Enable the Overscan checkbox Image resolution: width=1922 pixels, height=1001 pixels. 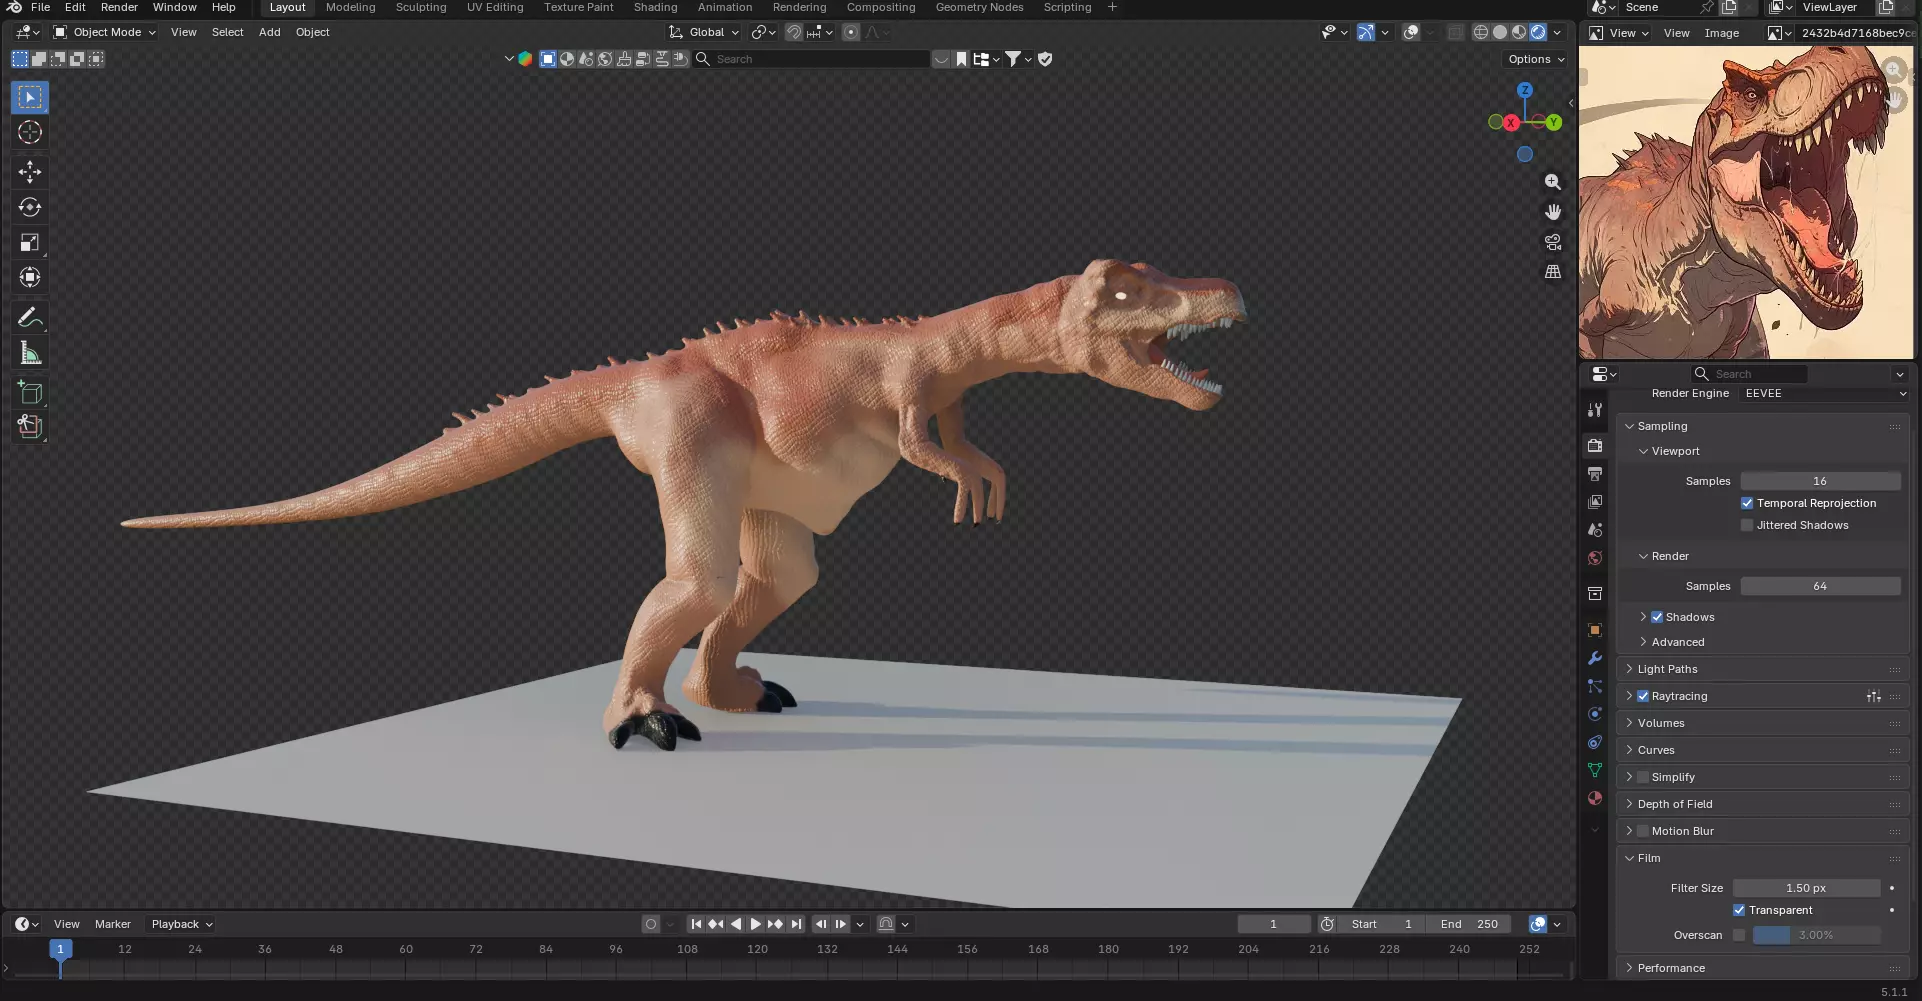(x=1739, y=935)
